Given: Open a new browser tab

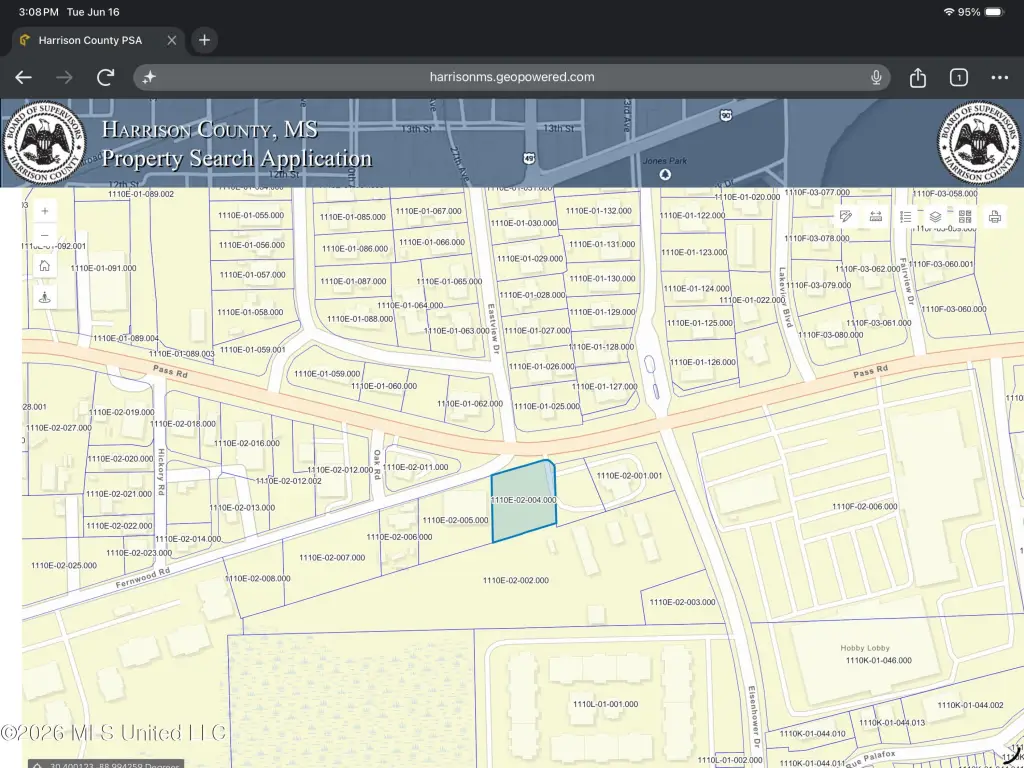Looking at the screenshot, I should [x=204, y=40].
